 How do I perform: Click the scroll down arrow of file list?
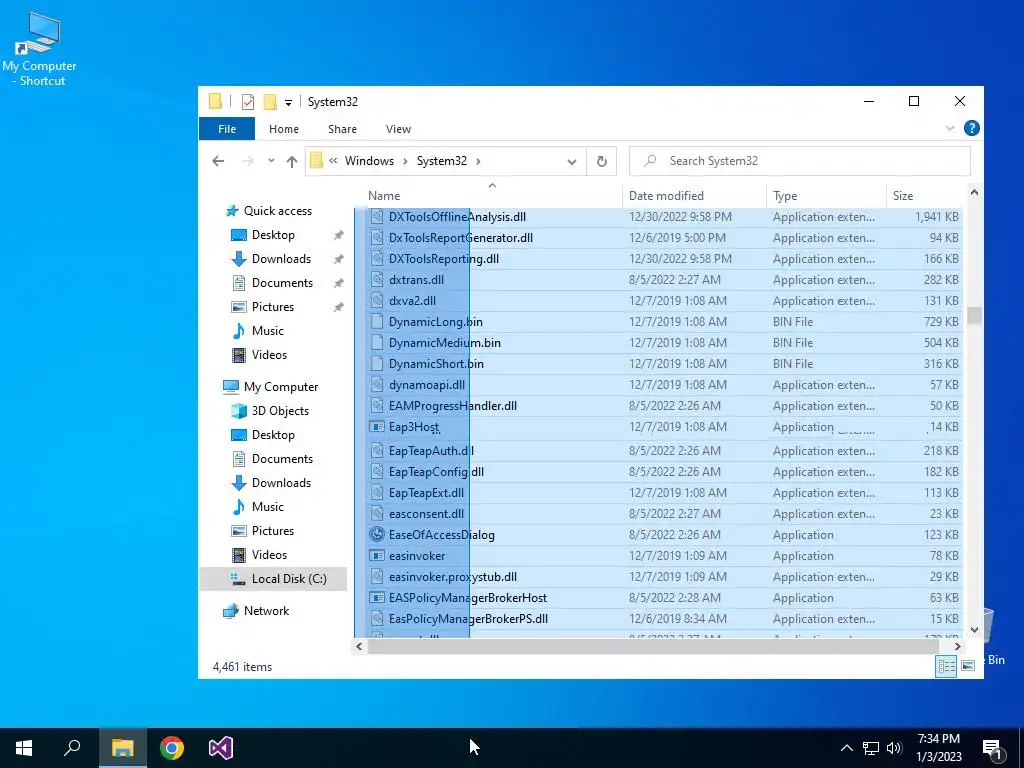coord(974,630)
